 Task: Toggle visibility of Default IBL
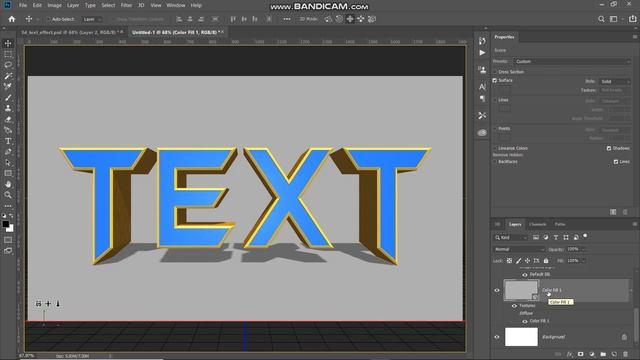[525, 275]
